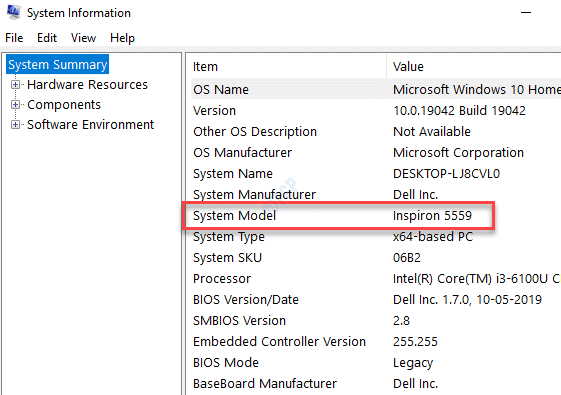Select the BIOS Mode row

click(x=376, y=363)
